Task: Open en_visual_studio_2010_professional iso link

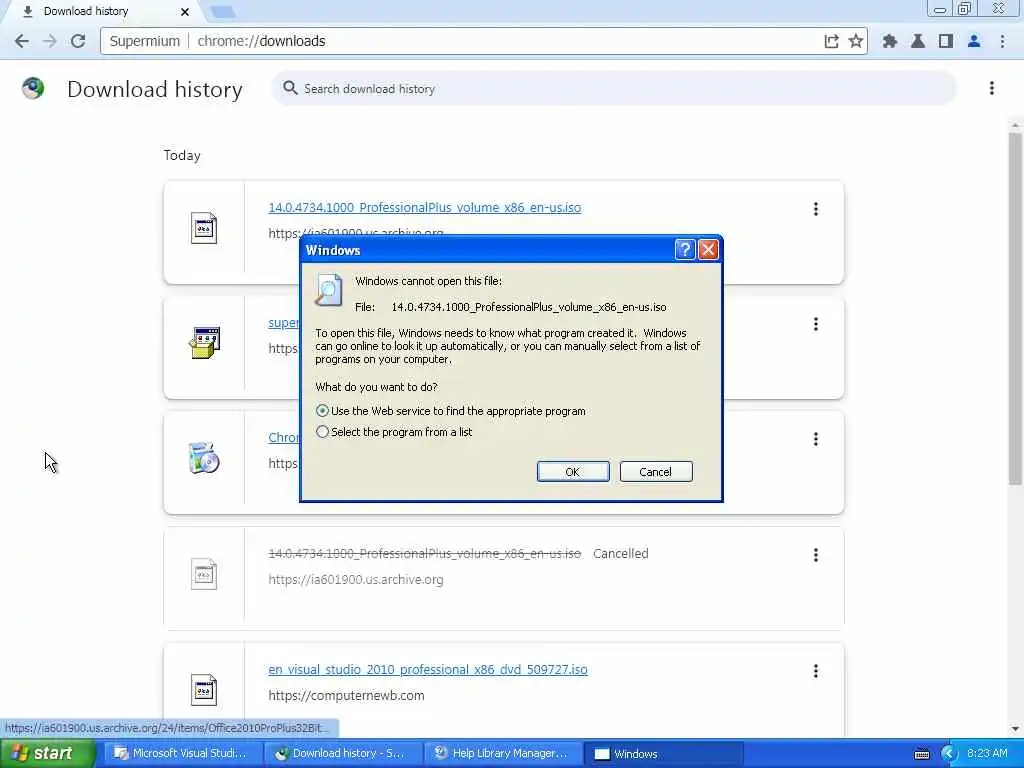Action: pyautogui.click(x=428, y=669)
